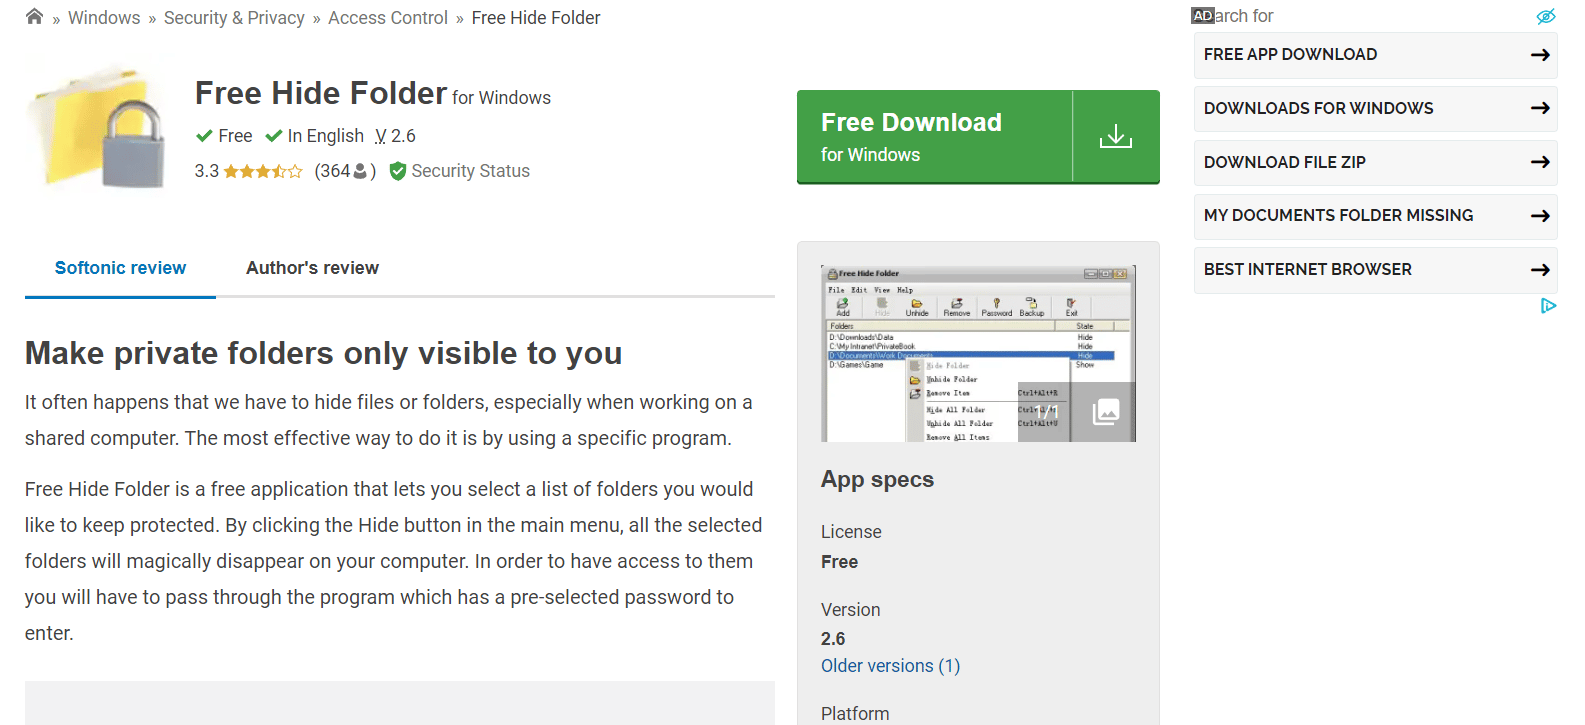Click the 'Make private folders only visible to you' heading
The width and height of the screenshot is (1585, 725).
tap(323, 353)
